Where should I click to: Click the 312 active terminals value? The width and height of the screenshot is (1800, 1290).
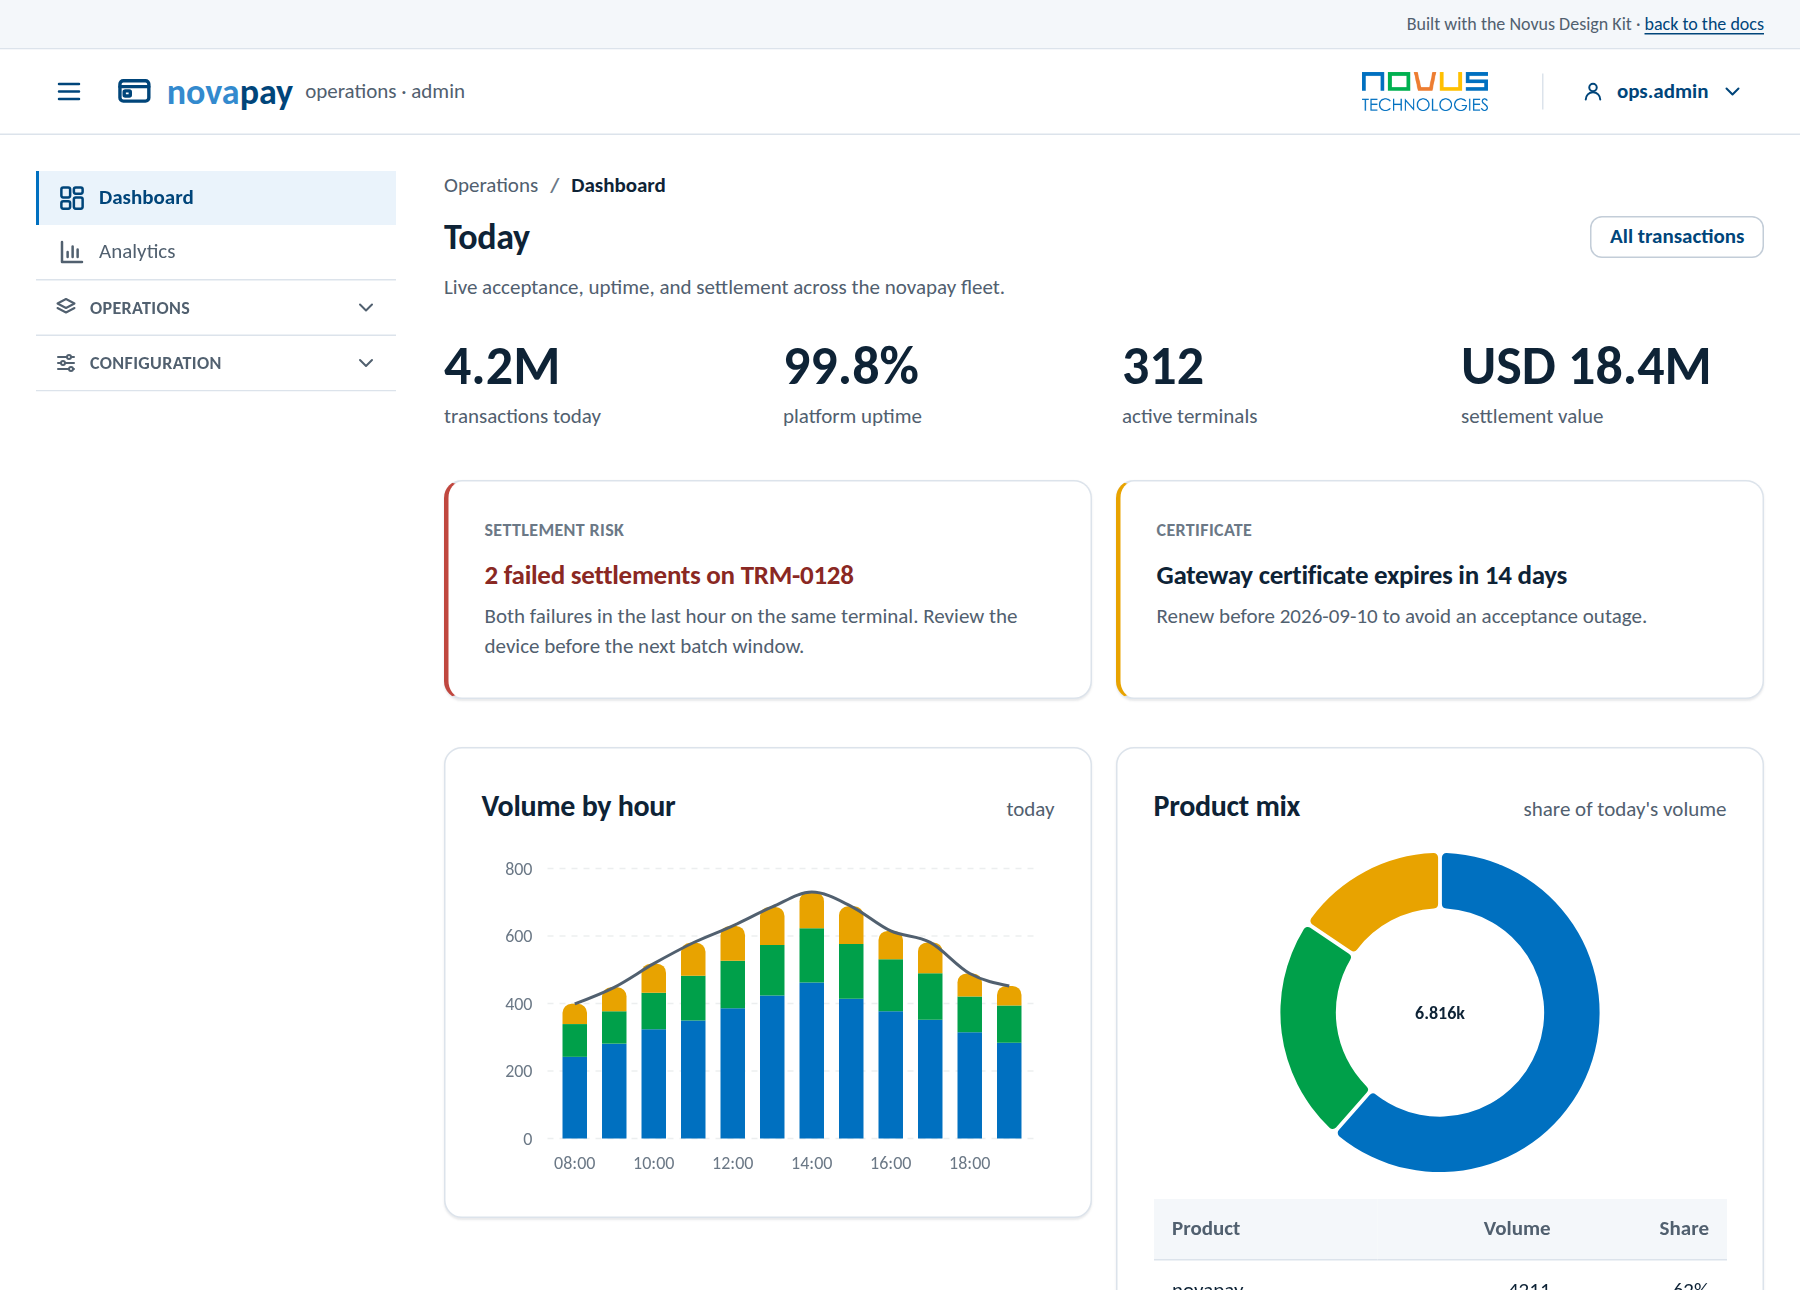tap(1163, 366)
